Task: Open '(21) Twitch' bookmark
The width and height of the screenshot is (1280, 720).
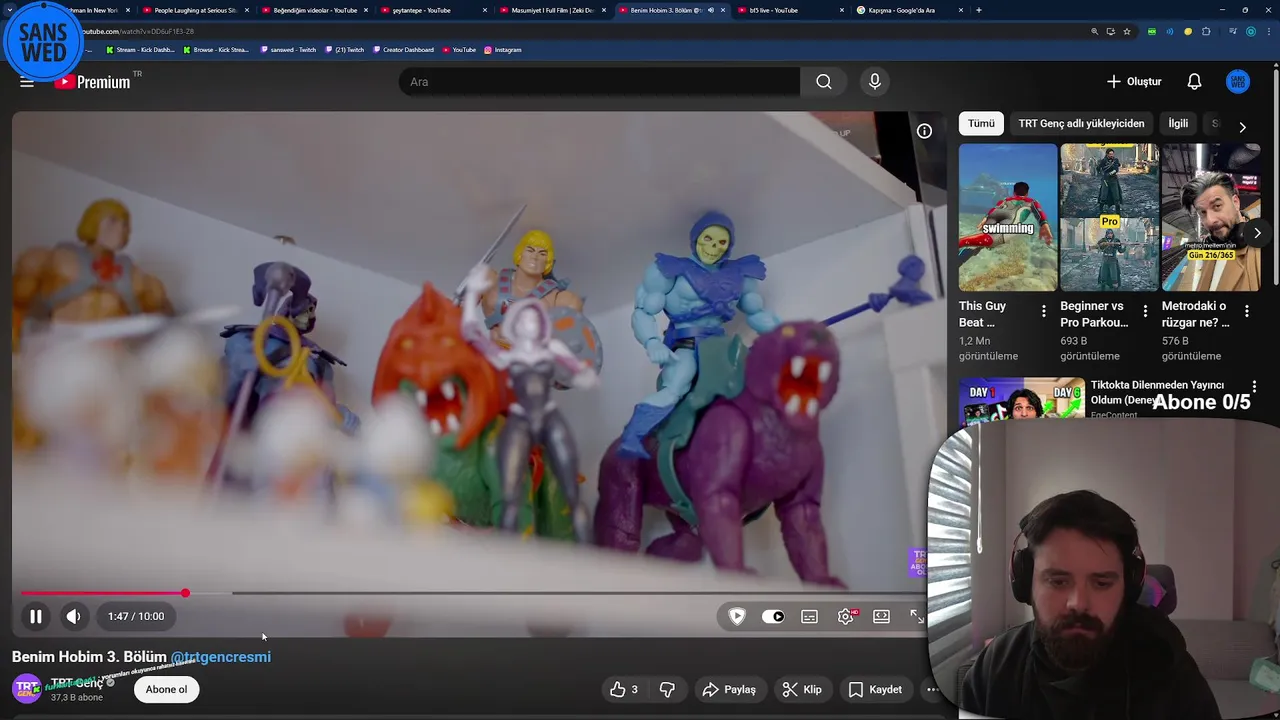Action: coord(345,49)
